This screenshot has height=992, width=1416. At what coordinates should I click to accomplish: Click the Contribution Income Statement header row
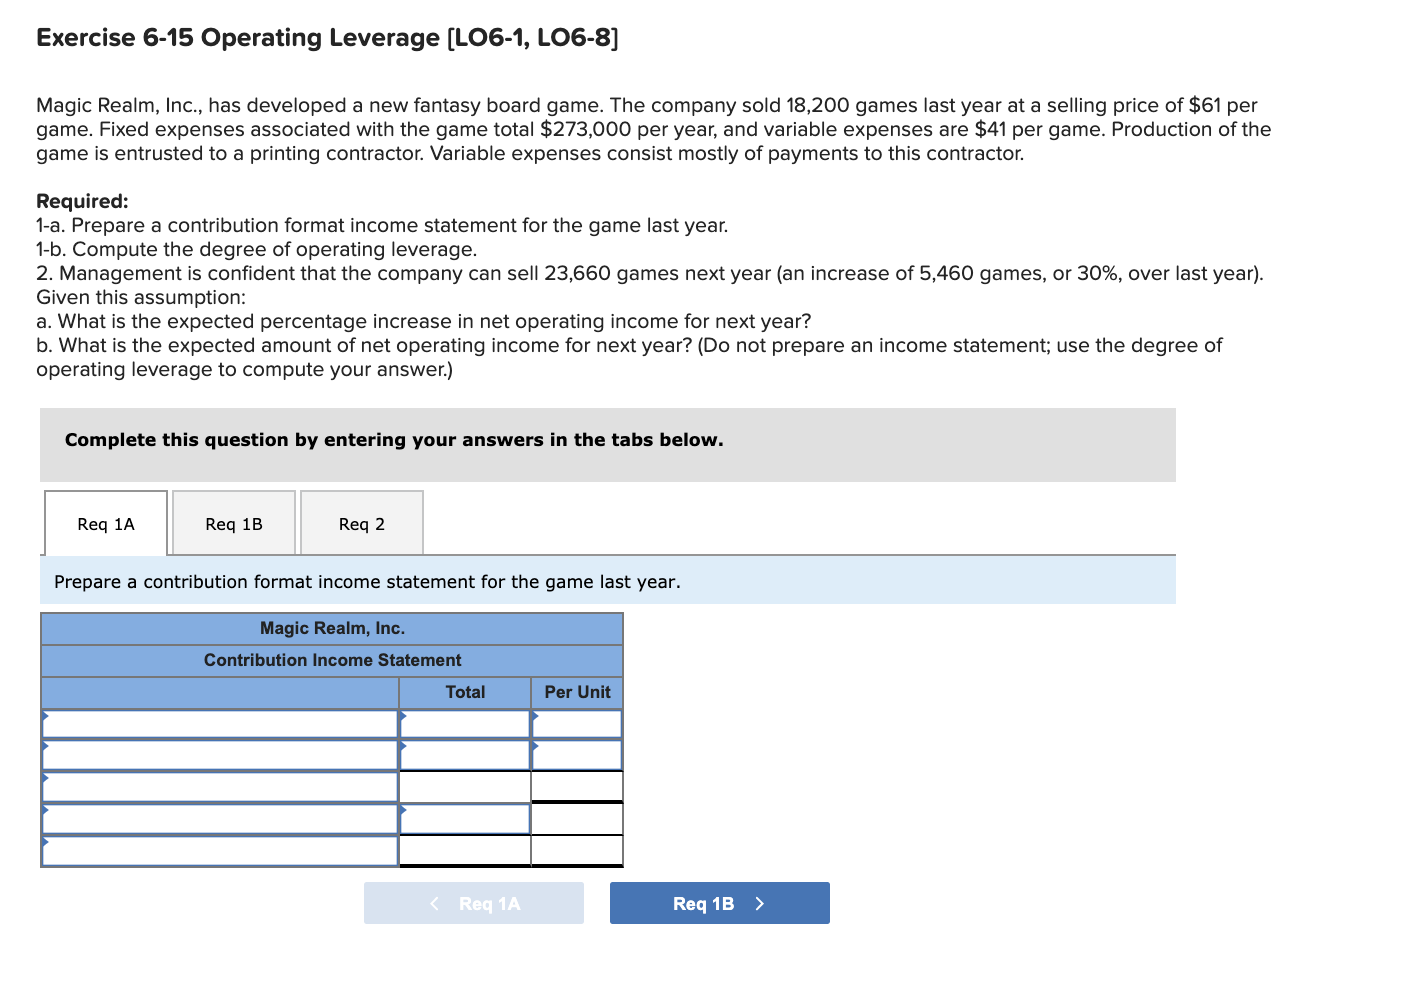pyautogui.click(x=332, y=660)
